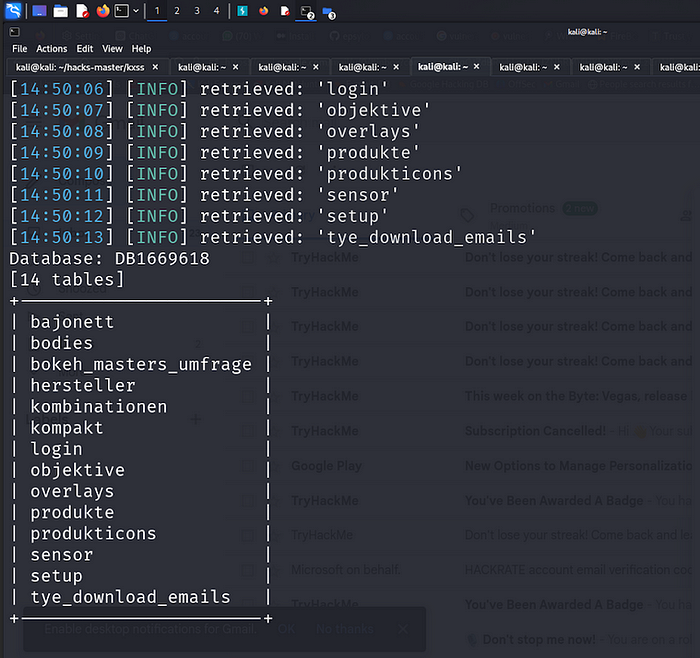Switch to workspace 1
The height and width of the screenshot is (658, 700).
[x=157, y=11]
